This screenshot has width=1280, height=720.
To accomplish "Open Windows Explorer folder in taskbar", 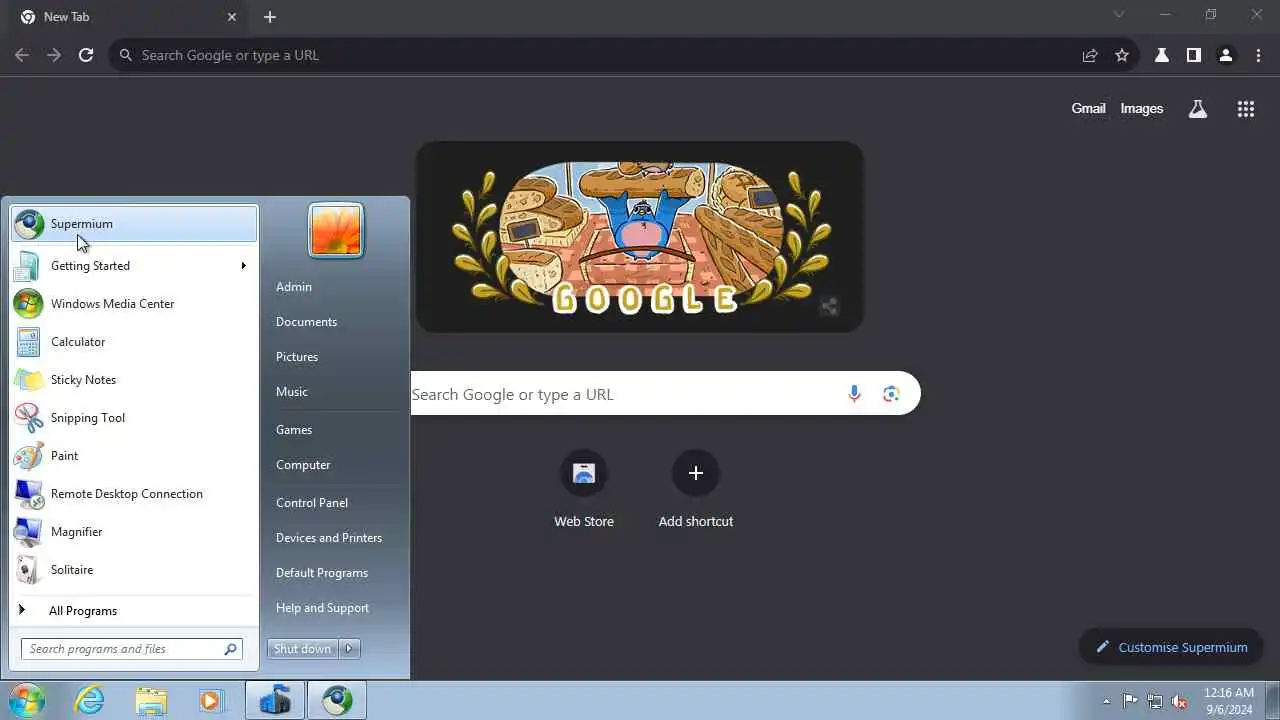I will tap(151, 701).
